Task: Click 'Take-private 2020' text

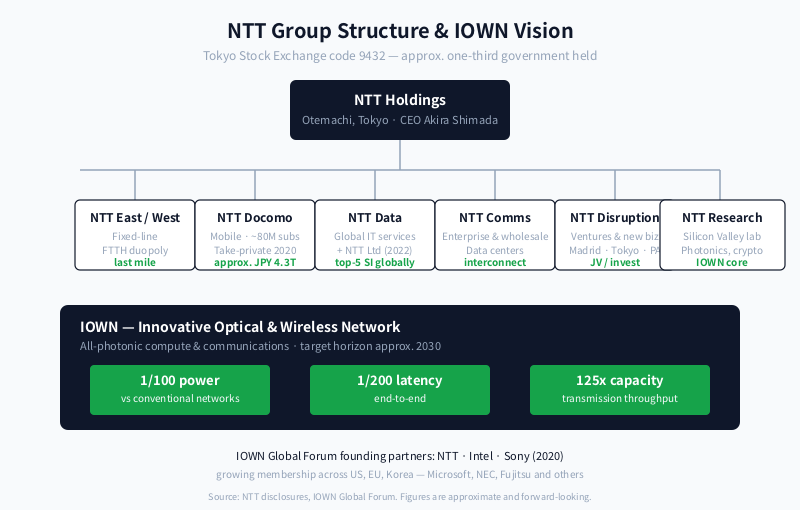Action: [x=255, y=250]
